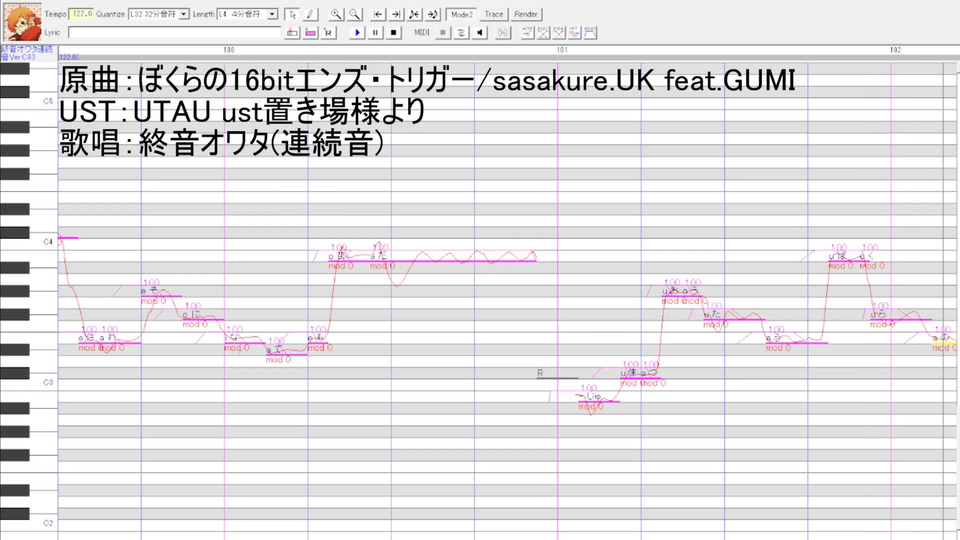The height and width of the screenshot is (540, 960).
Task: Click measure marker 100 on the ruler
Action: coord(229,50)
